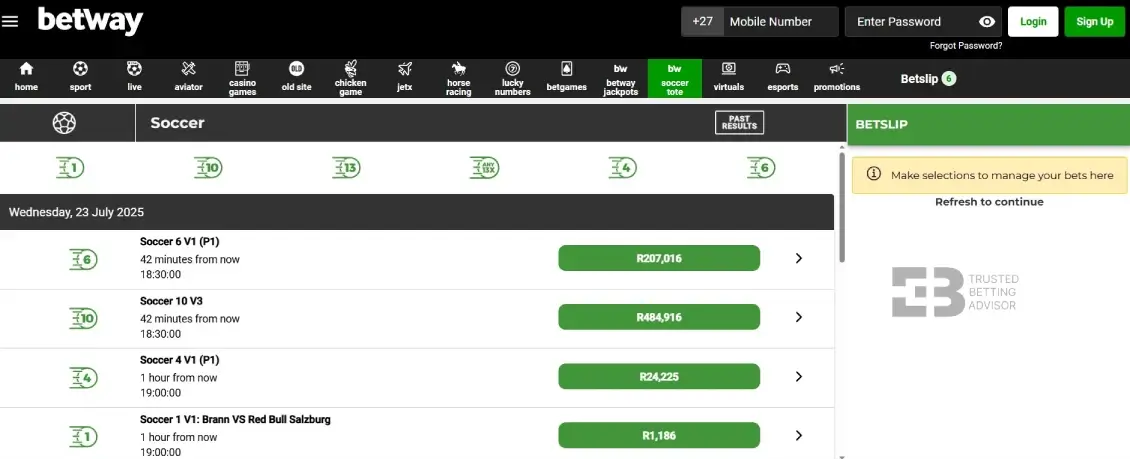Screen dimensions: 1130x459
Task: Open promotions
Action: click(x=837, y=78)
